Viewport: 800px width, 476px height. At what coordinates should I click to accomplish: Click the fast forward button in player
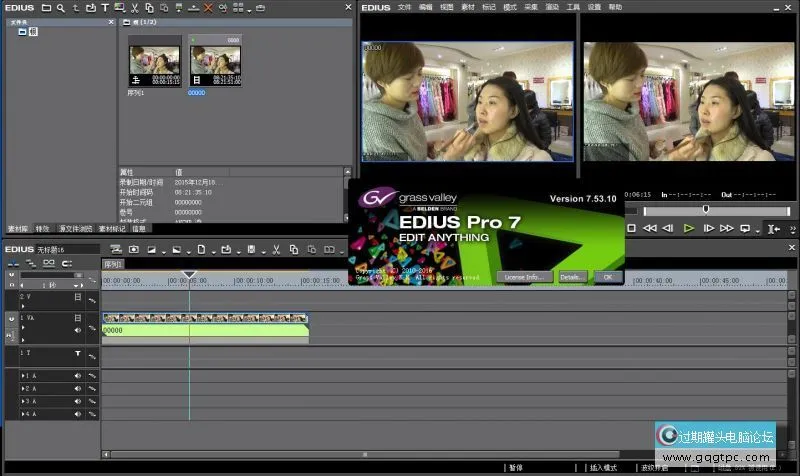coord(728,228)
